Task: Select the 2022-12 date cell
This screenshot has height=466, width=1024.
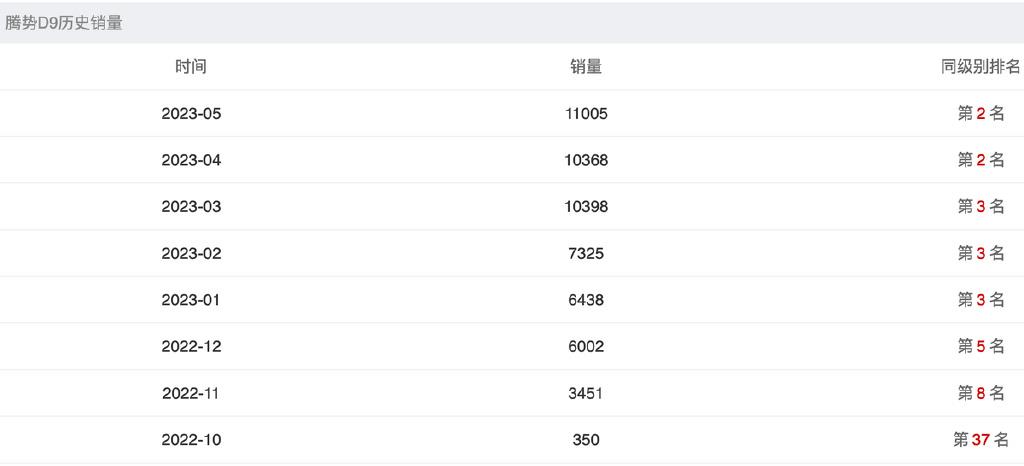Action: (x=191, y=347)
